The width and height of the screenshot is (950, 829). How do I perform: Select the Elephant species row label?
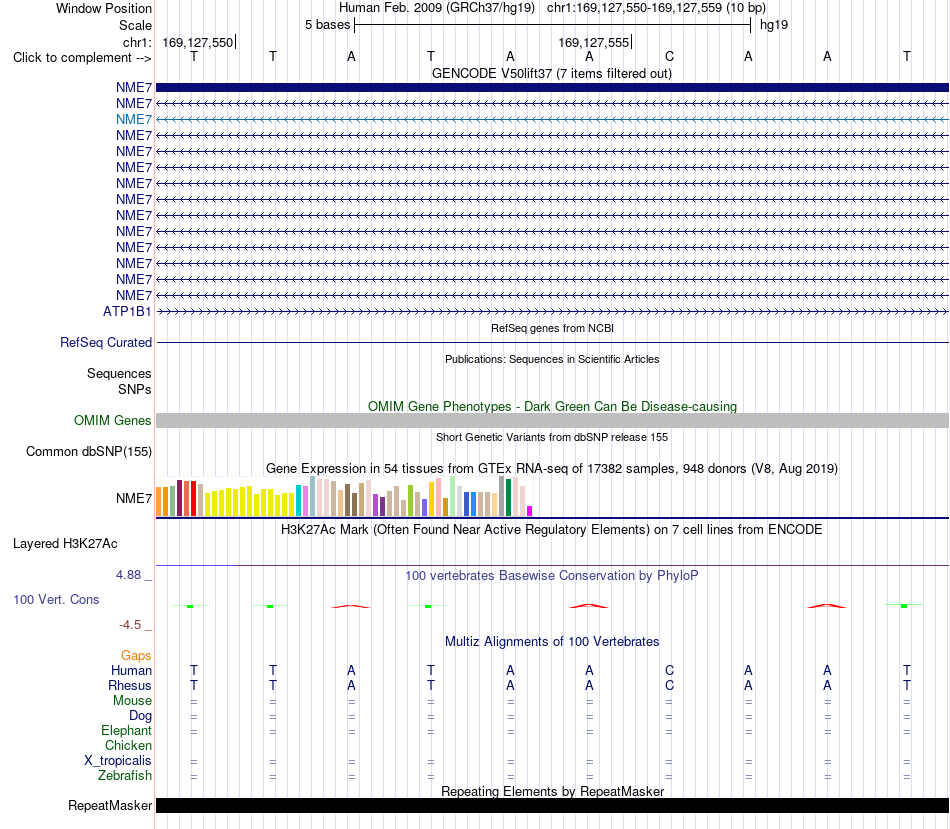coord(126,731)
